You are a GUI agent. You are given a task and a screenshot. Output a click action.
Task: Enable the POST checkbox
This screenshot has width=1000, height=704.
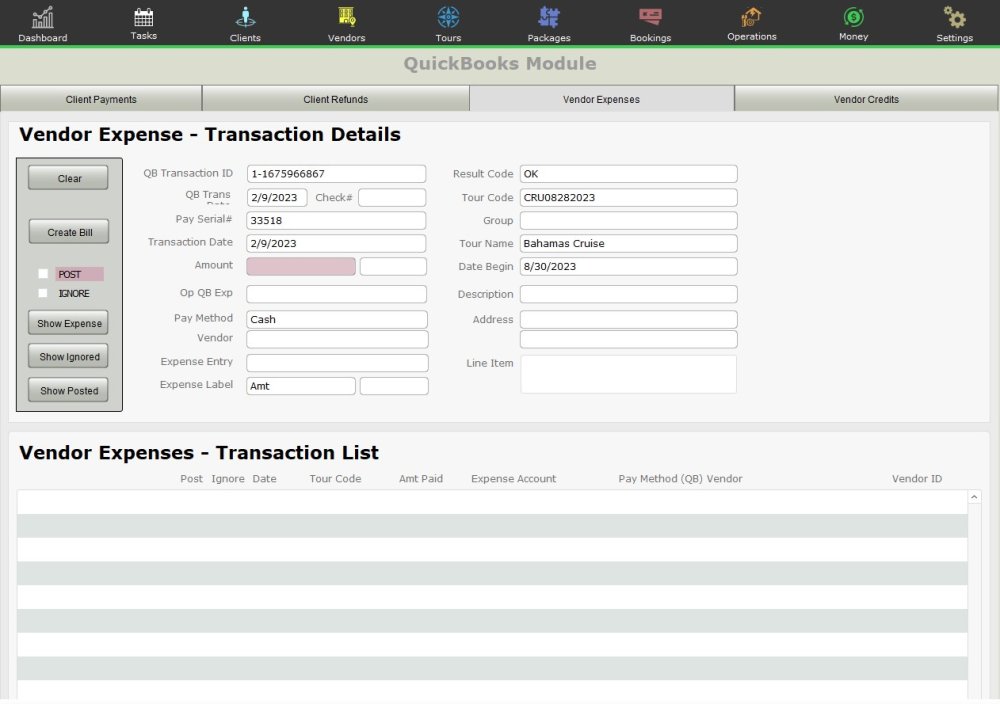(x=43, y=273)
